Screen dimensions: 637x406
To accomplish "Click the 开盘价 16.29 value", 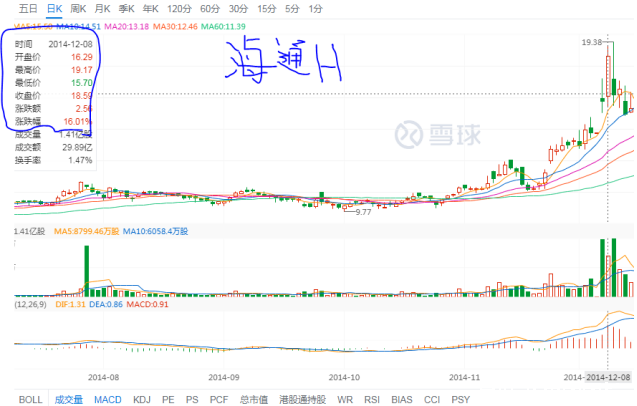I will (82, 57).
